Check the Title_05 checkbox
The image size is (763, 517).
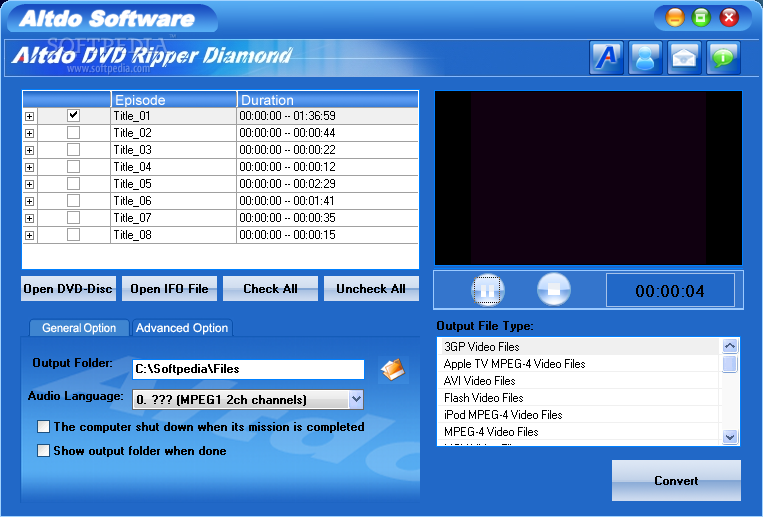tap(73, 184)
